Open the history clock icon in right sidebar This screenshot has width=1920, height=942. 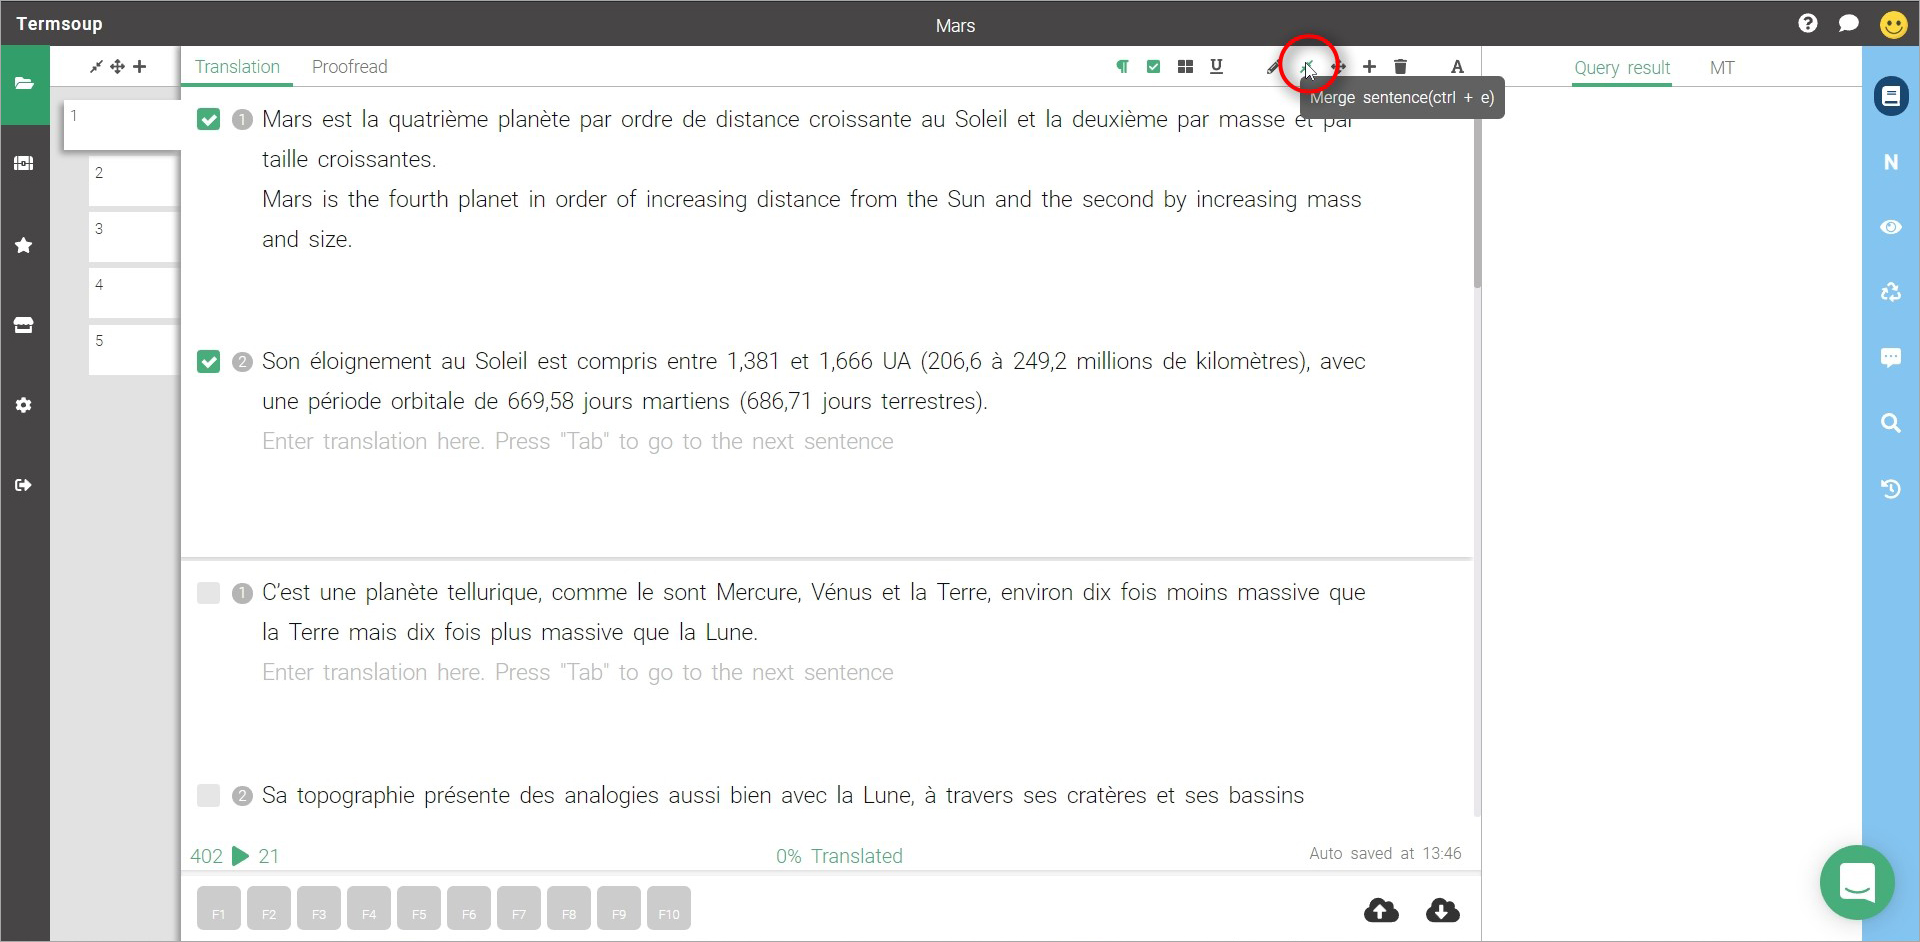tap(1891, 489)
